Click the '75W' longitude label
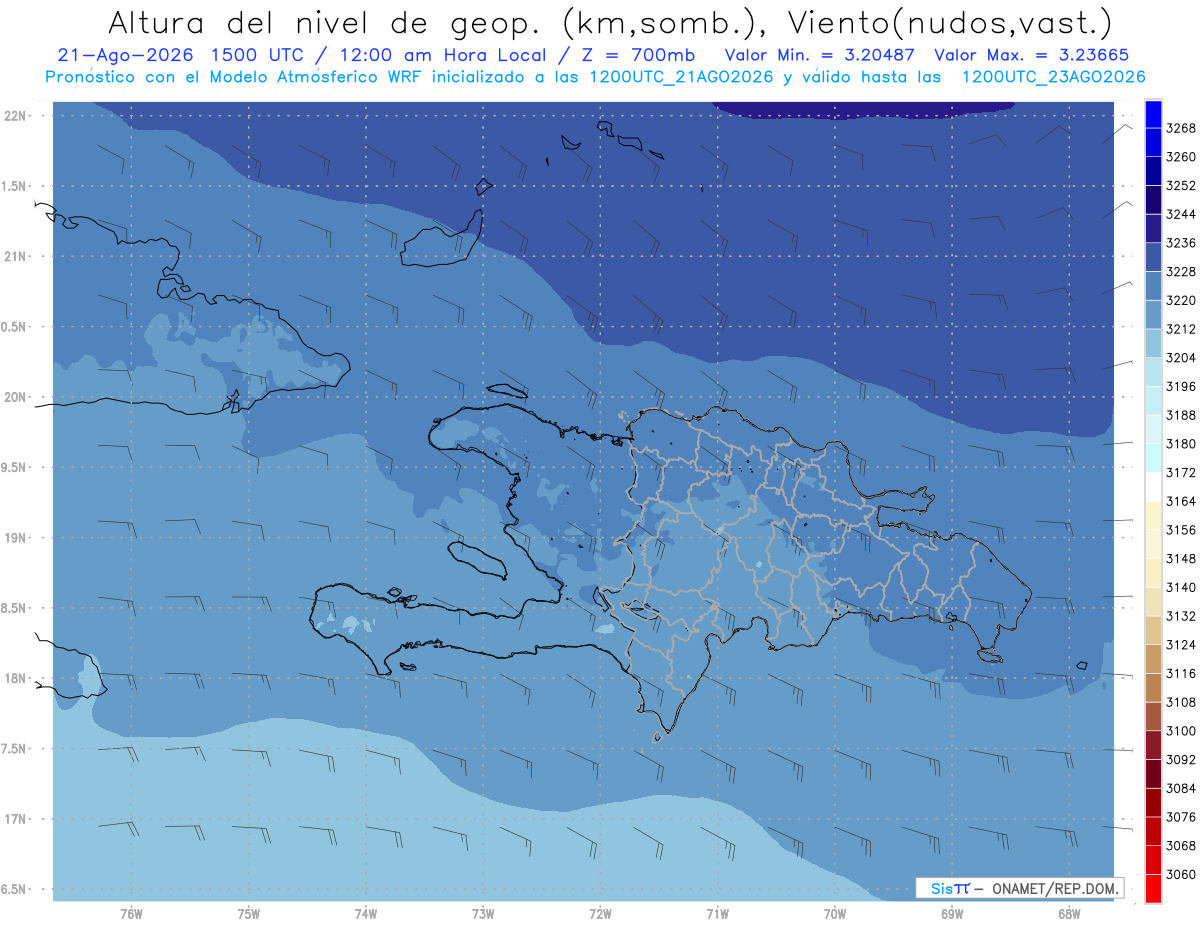The height and width of the screenshot is (927, 1200). [248, 913]
